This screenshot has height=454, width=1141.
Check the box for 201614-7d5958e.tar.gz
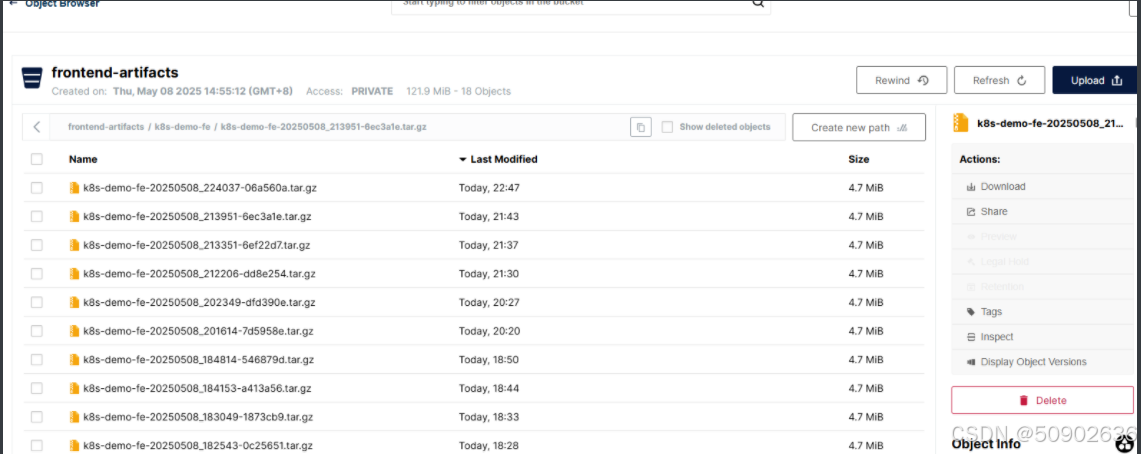[x=36, y=331]
